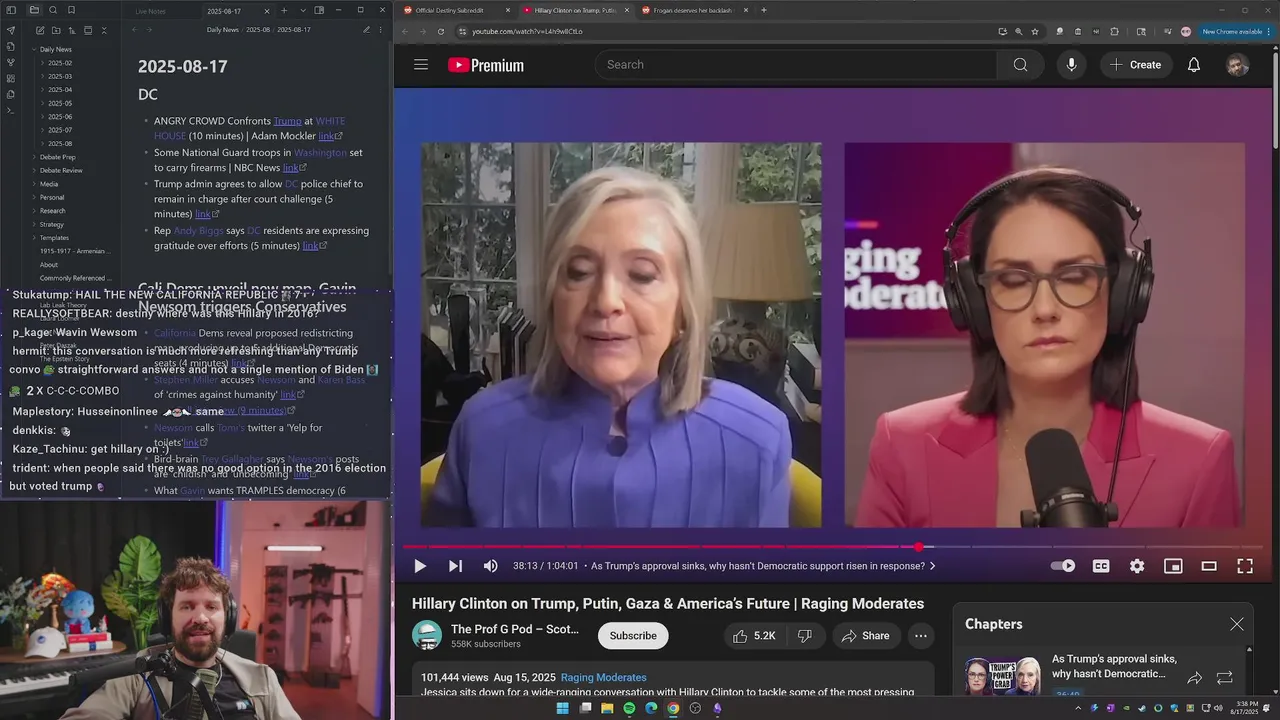Click the YouTube Premium logo
Image resolution: width=1280 pixels, height=720 pixels.
486,65
